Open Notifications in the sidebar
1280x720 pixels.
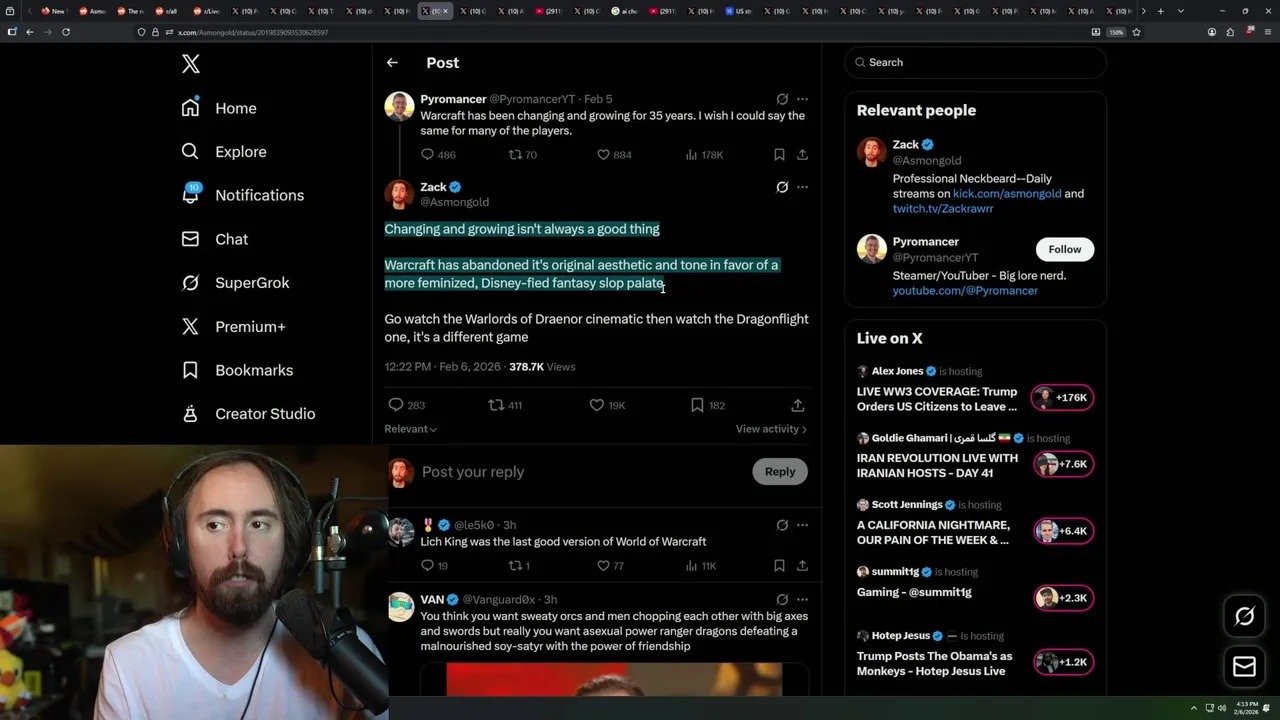pyautogui.click(x=242, y=195)
